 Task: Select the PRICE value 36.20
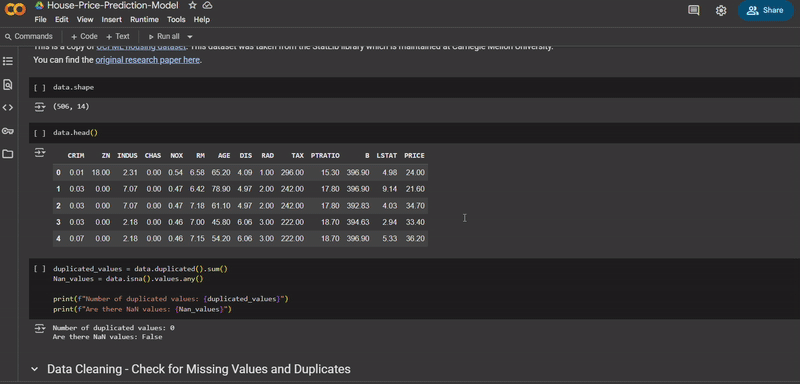click(415, 239)
